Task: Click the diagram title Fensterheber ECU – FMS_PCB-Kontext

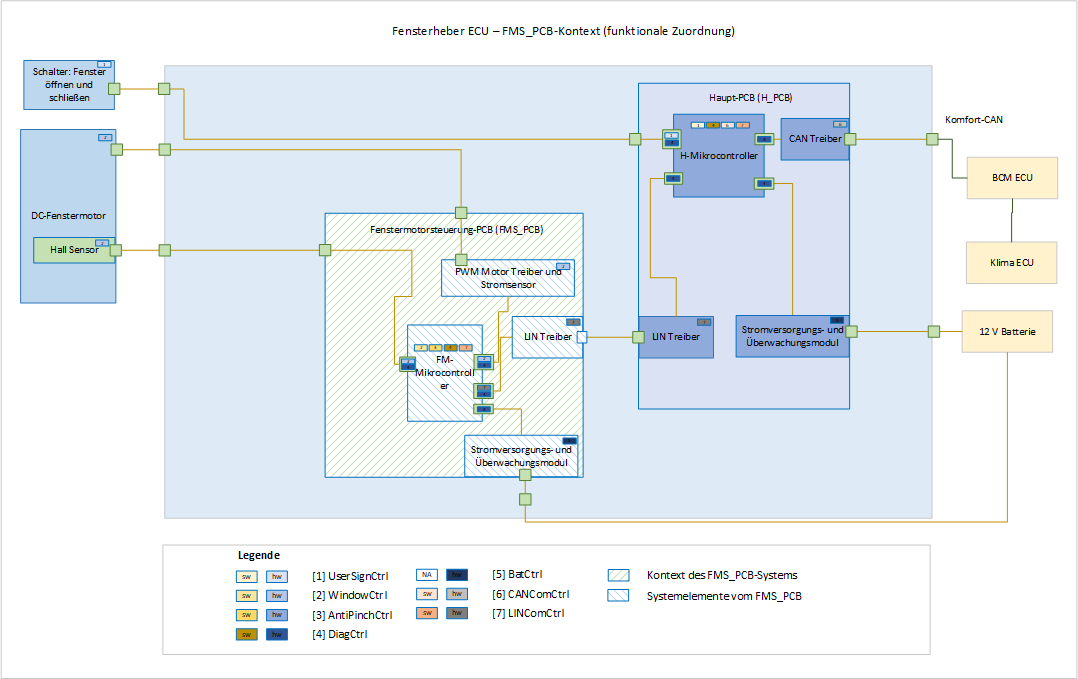Action: tap(563, 31)
